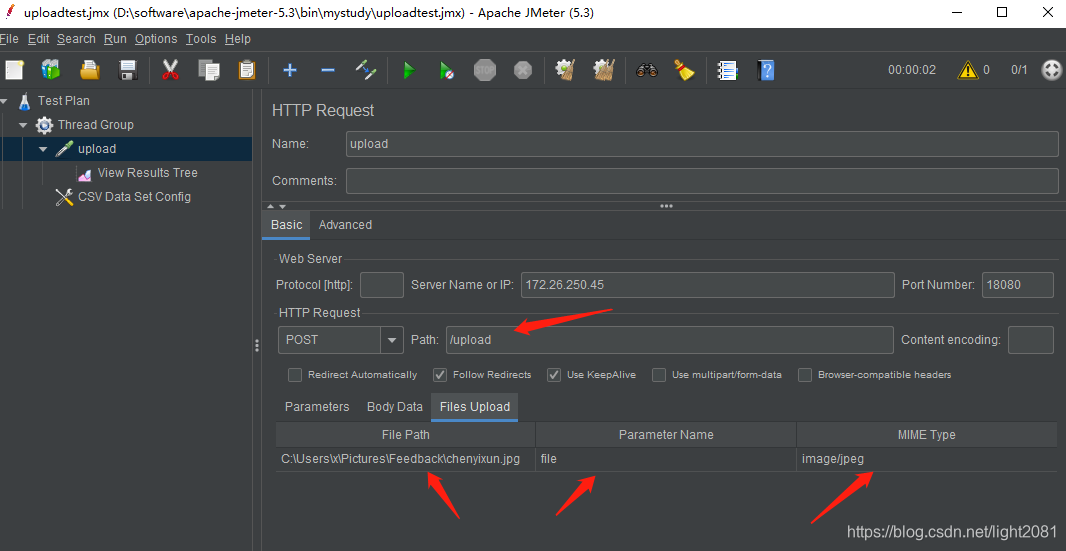Collapse the Test Plan tree node
1066x551 pixels.
(x=5, y=101)
